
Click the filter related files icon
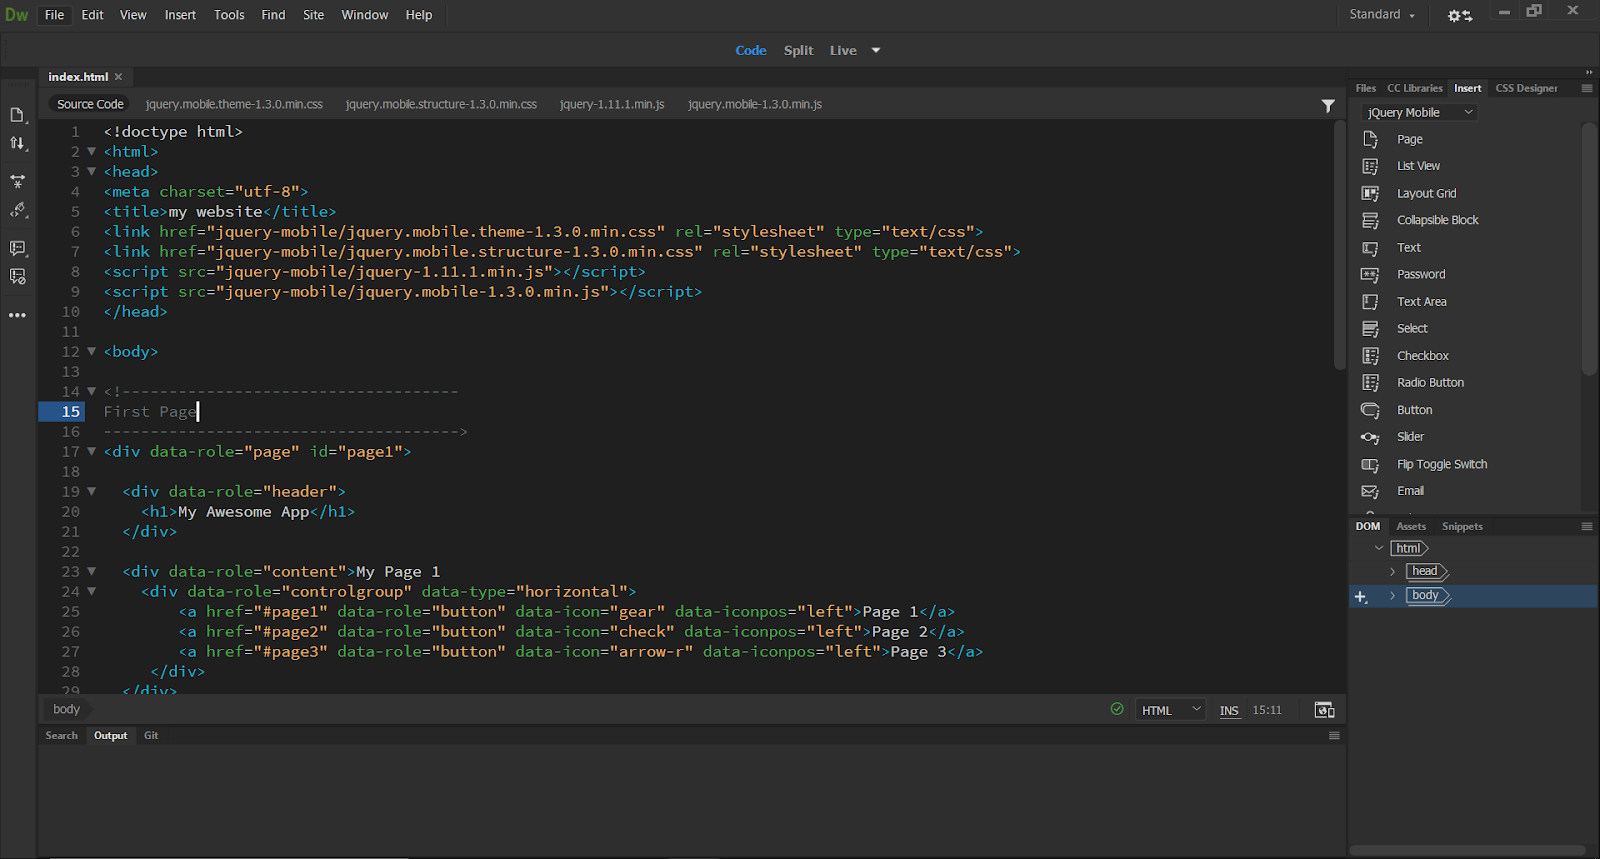click(x=1328, y=105)
